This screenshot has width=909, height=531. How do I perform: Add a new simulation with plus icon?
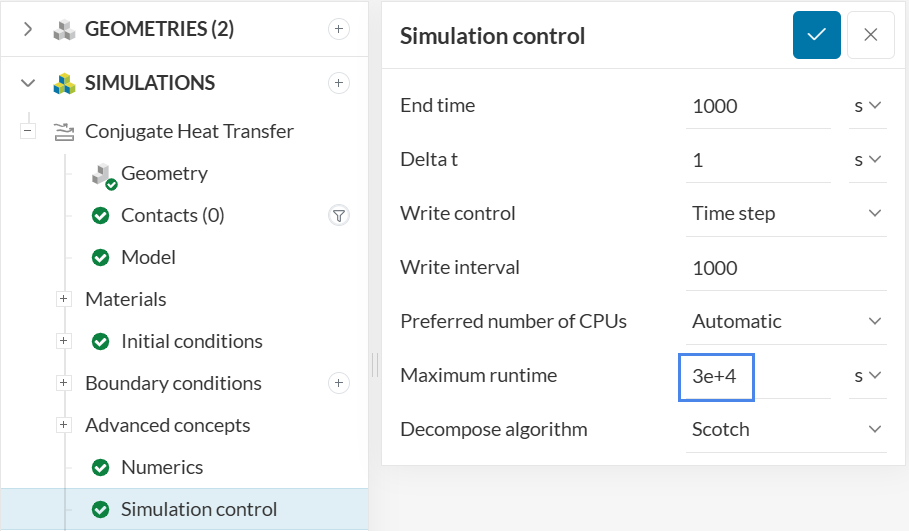coord(339,83)
